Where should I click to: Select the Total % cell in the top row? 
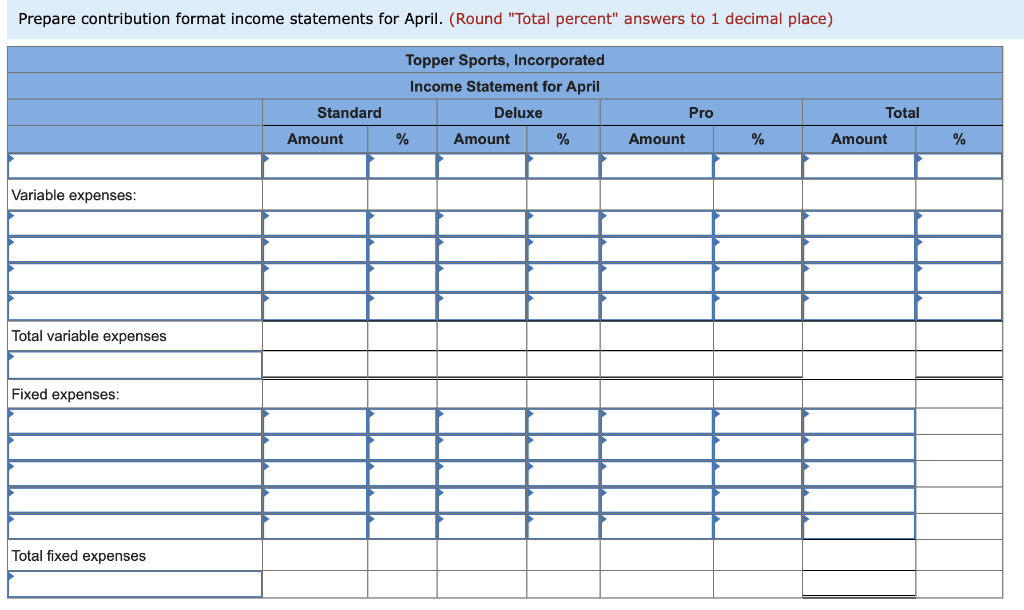coord(959,166)
